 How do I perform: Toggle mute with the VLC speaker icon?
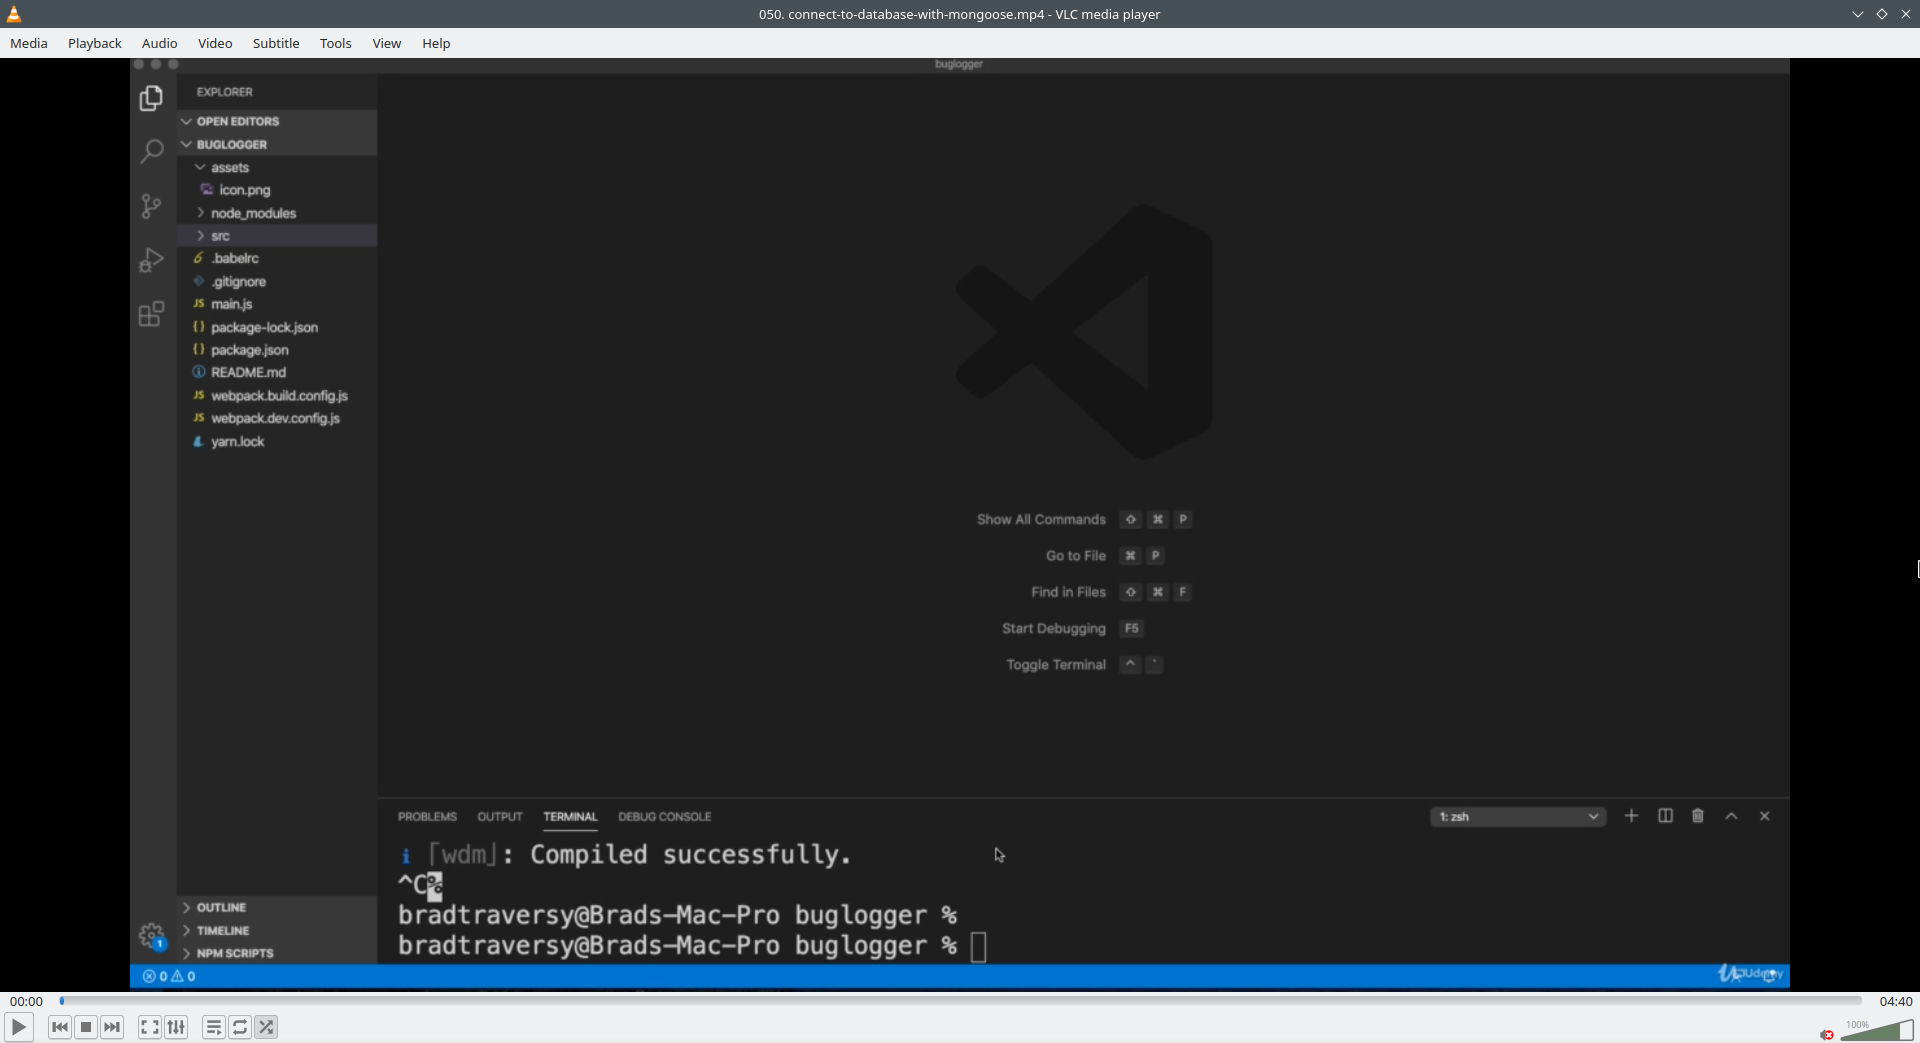click(x=1827, y=1034)
